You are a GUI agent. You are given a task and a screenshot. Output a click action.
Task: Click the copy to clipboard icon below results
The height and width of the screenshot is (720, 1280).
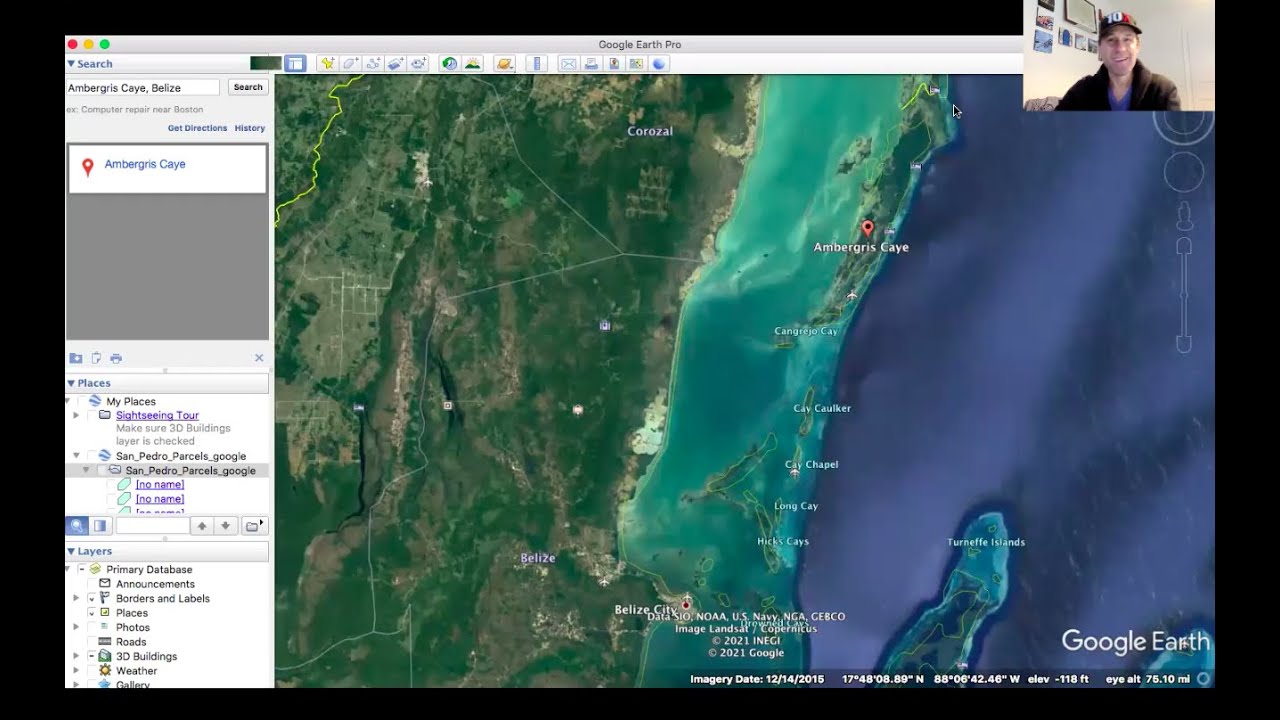point(96,358)
